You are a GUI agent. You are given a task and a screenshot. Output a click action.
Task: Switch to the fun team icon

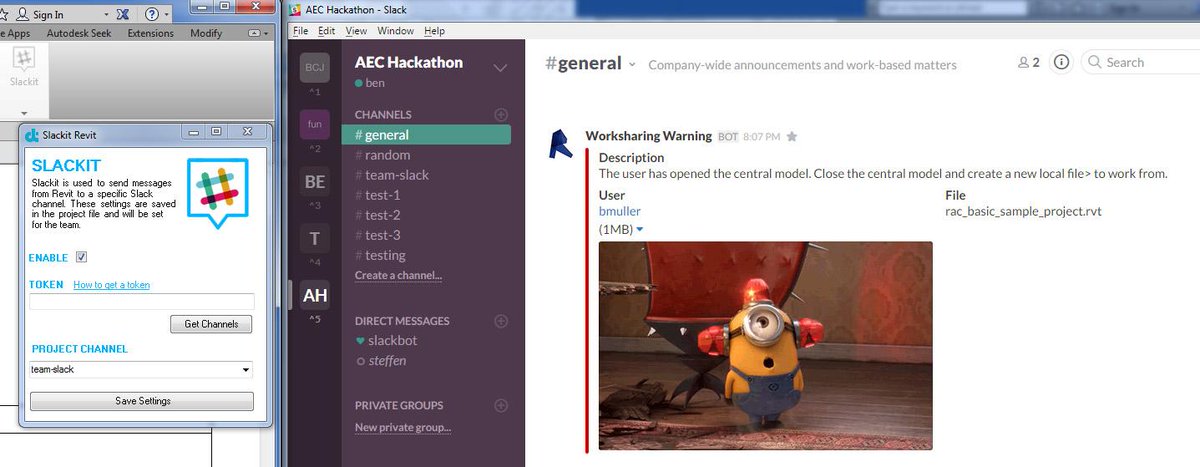click(x=315, y=125)
